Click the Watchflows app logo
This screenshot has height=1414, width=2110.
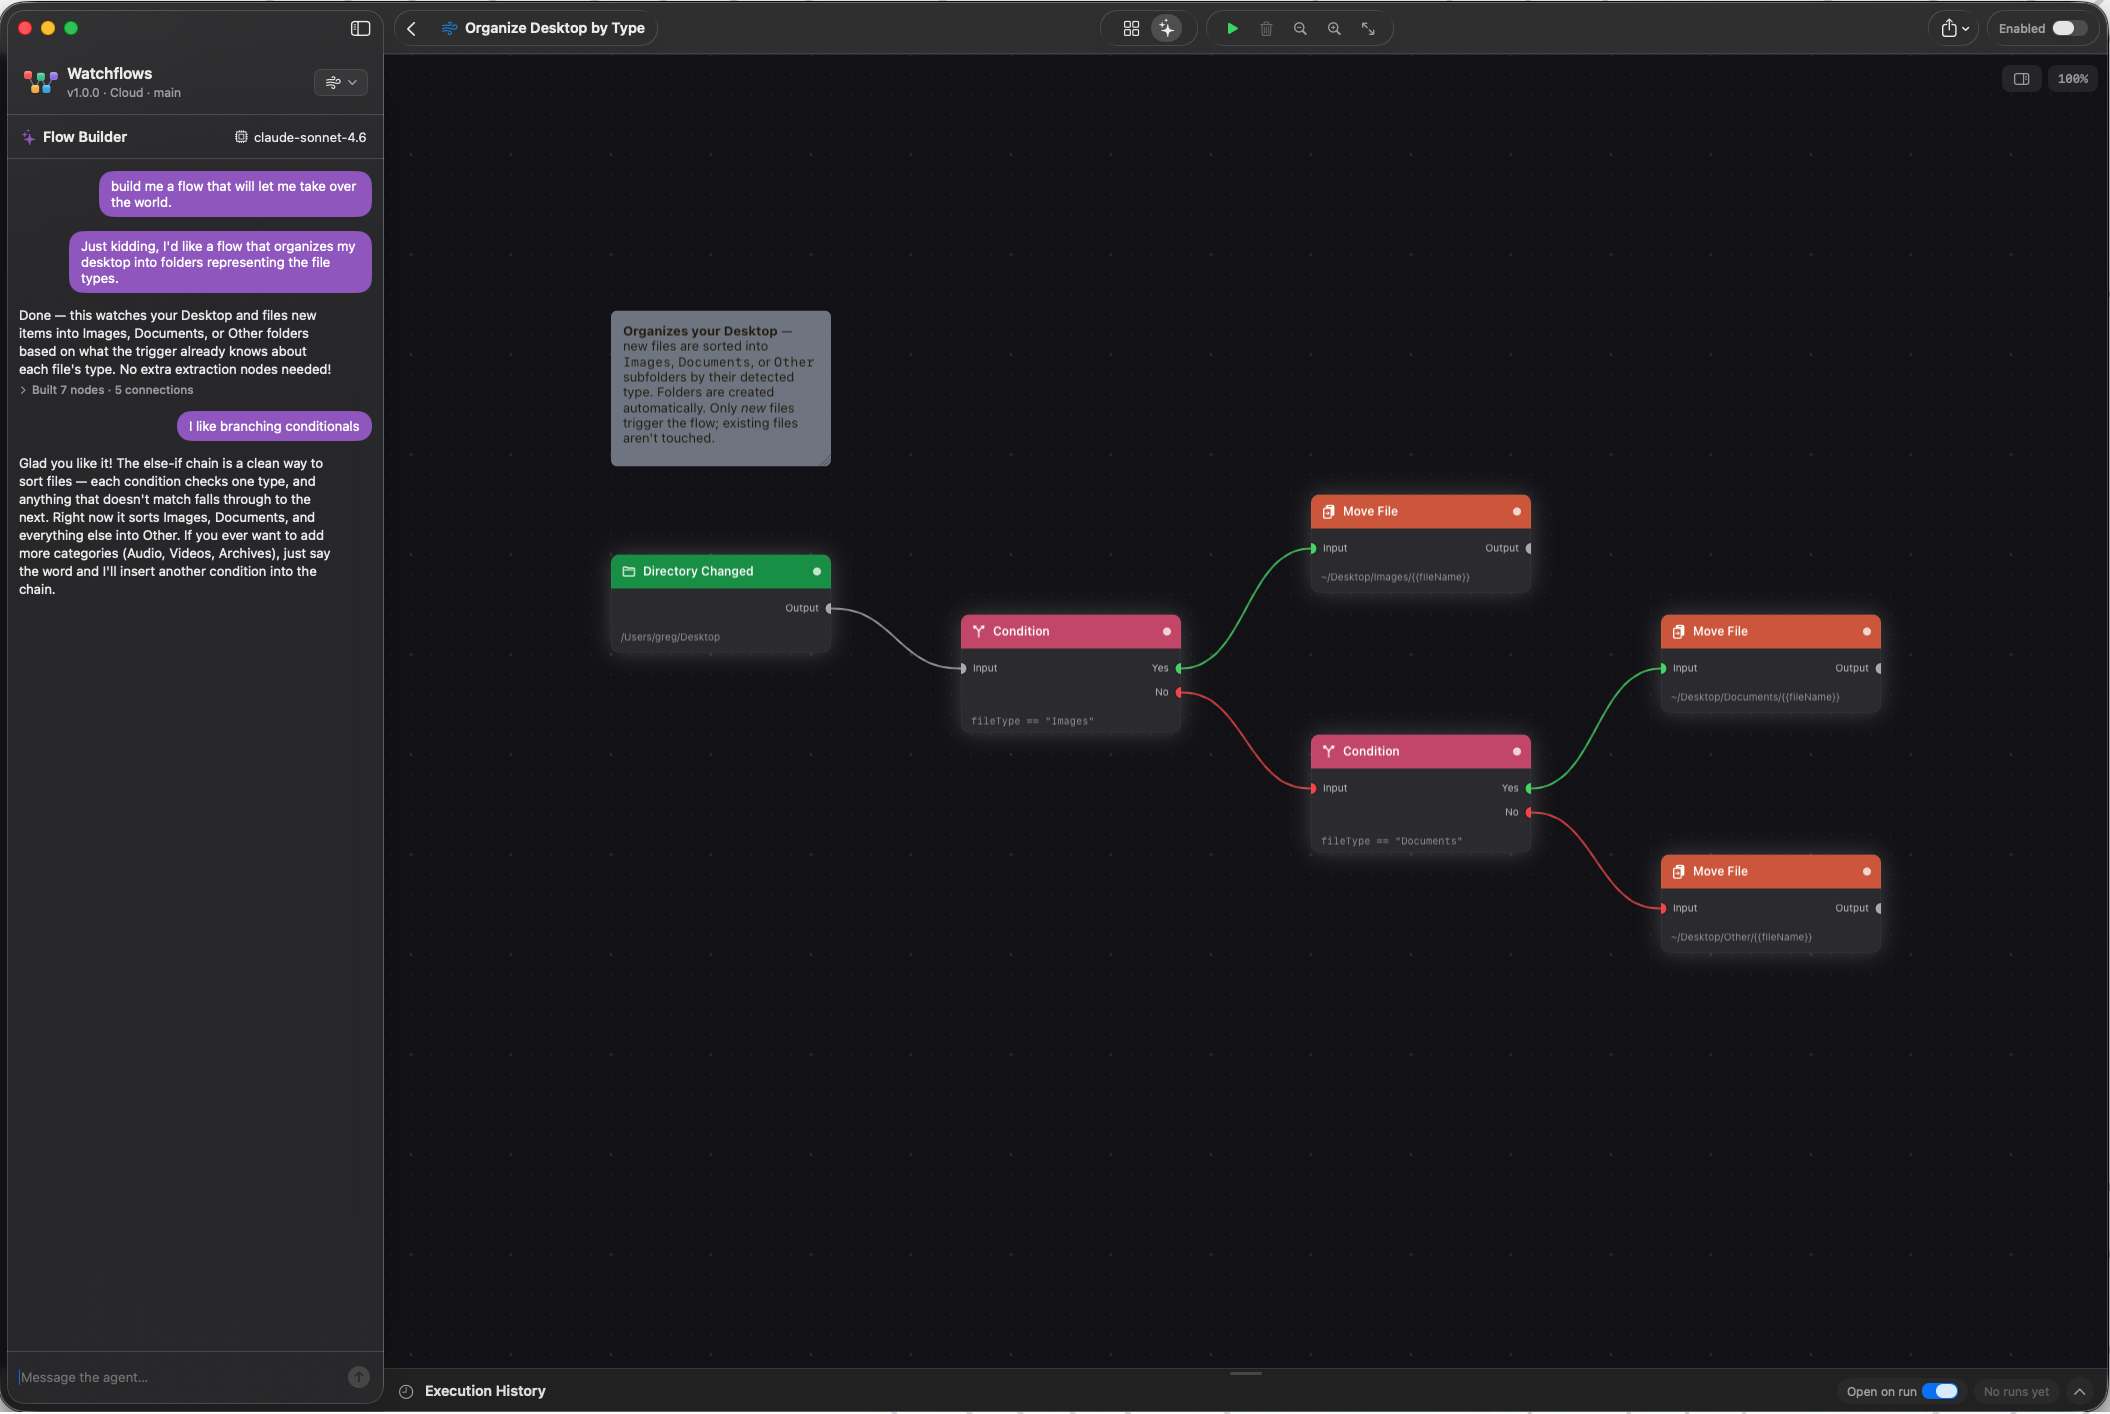[x=40, y=82]
